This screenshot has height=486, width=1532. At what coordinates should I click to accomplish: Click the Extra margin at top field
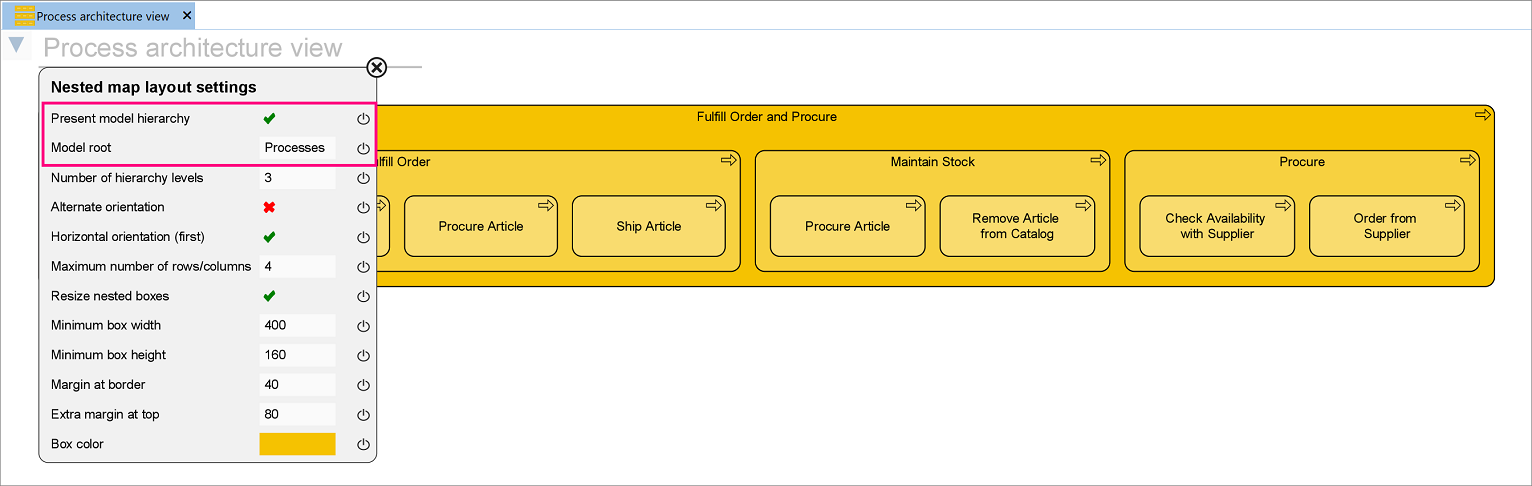297,414
